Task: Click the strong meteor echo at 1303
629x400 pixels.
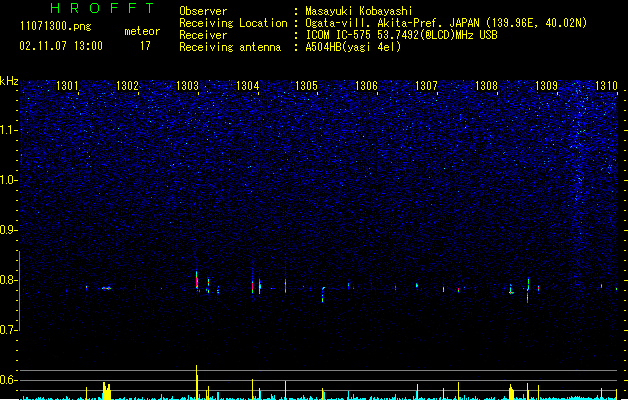Action: click(x=197, y=281)
